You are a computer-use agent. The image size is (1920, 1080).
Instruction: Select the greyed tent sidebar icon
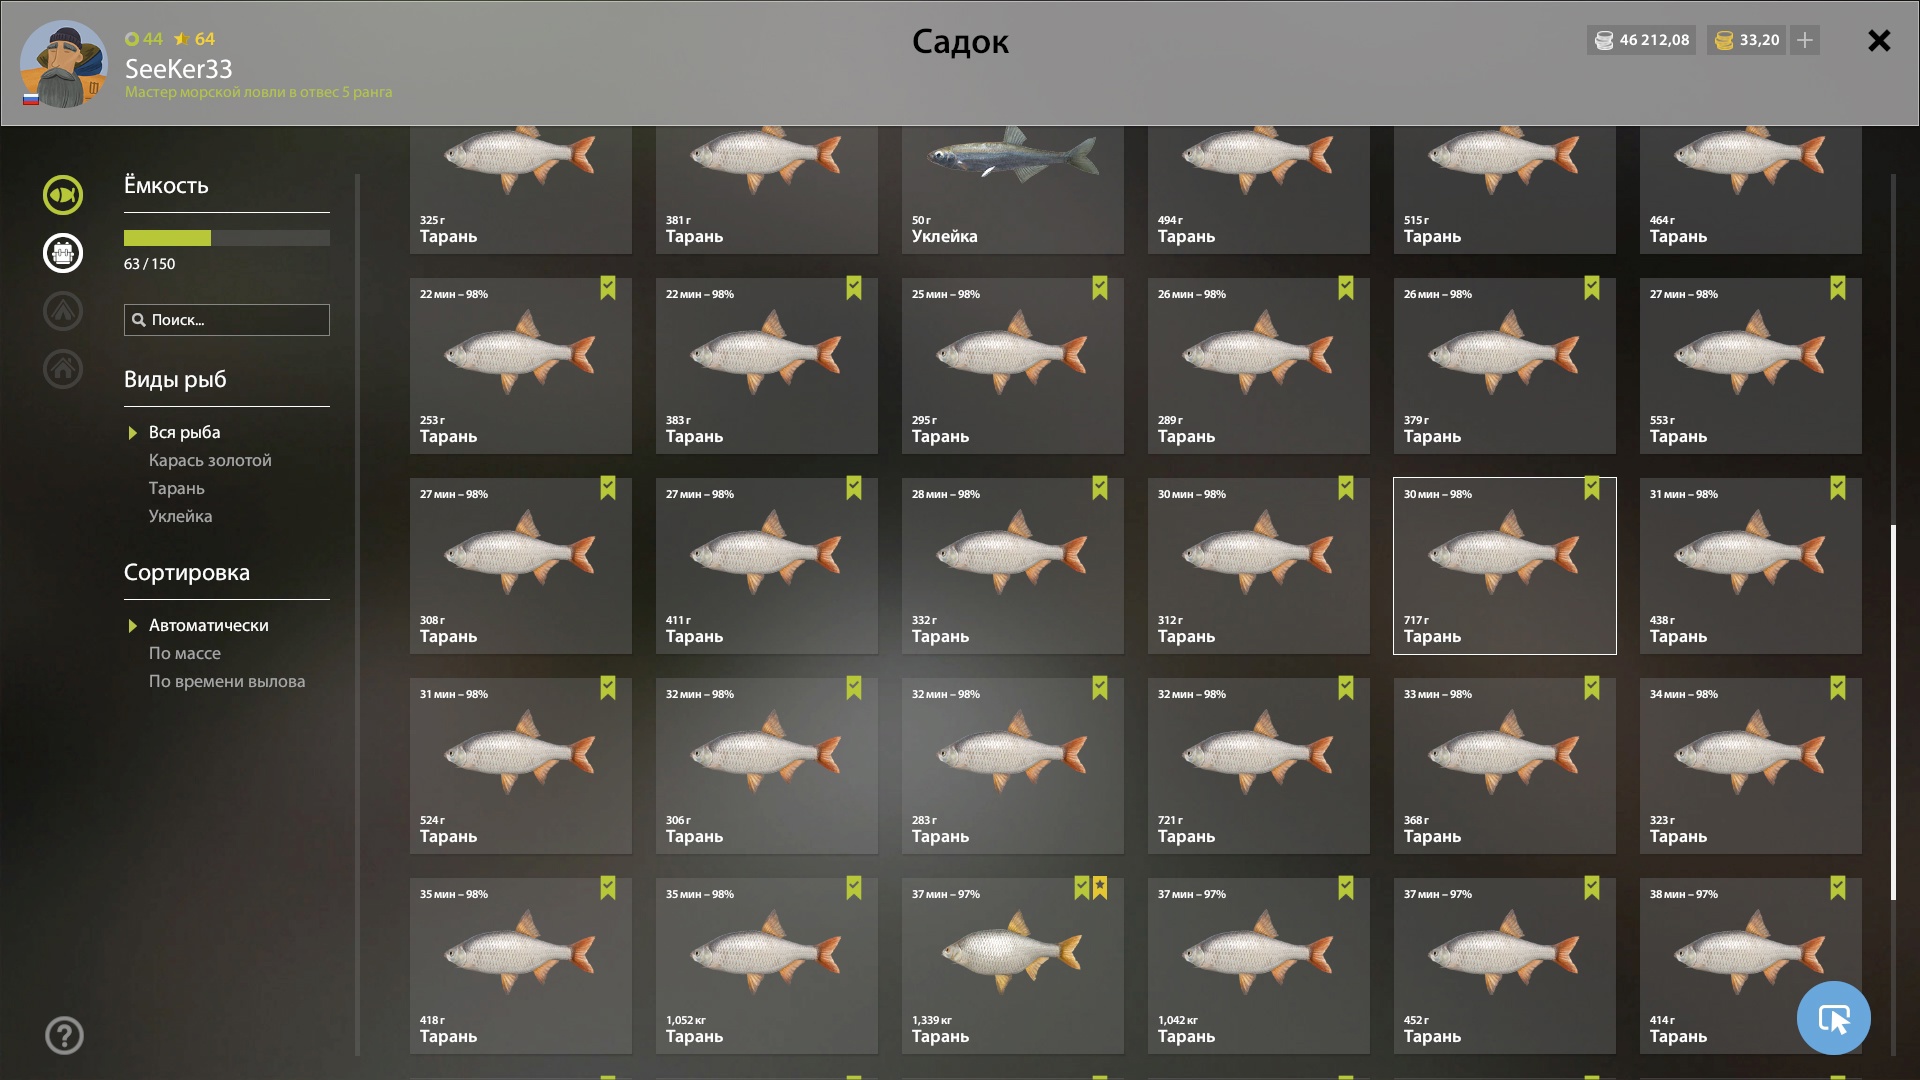click(x=63, y=311)
